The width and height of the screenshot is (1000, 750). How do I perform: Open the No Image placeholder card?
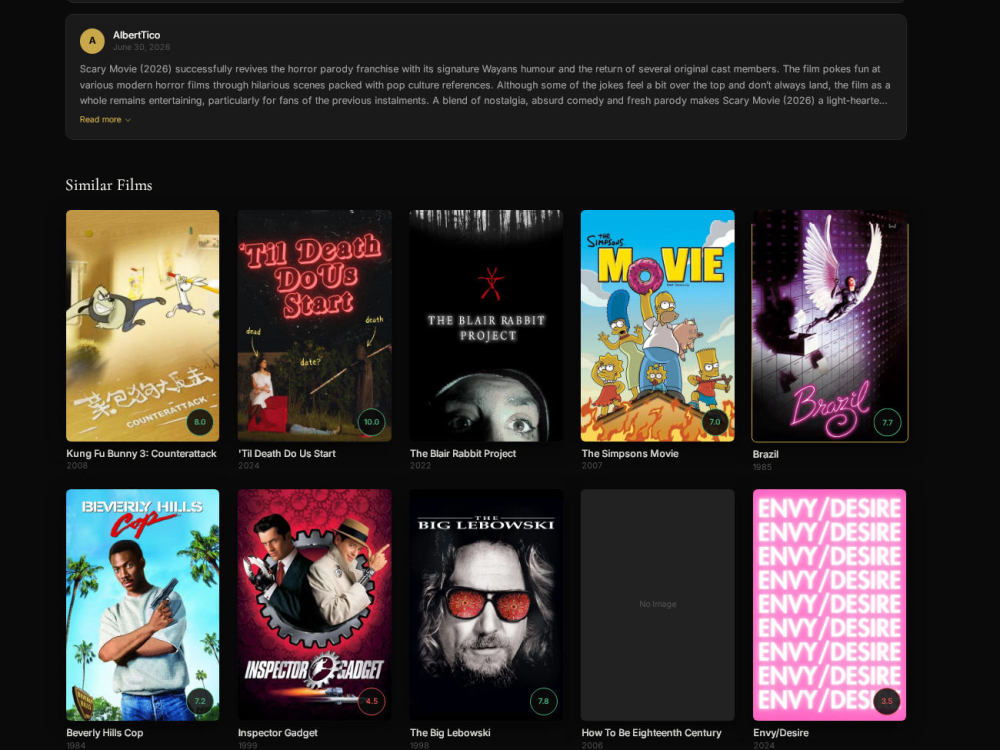pyautogui.click(x=658, y=605)
